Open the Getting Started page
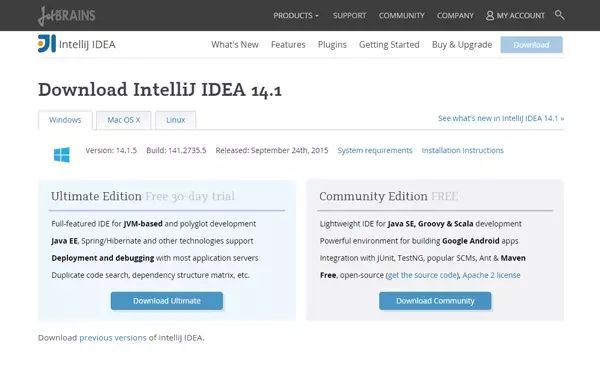 tap(389, 45)
